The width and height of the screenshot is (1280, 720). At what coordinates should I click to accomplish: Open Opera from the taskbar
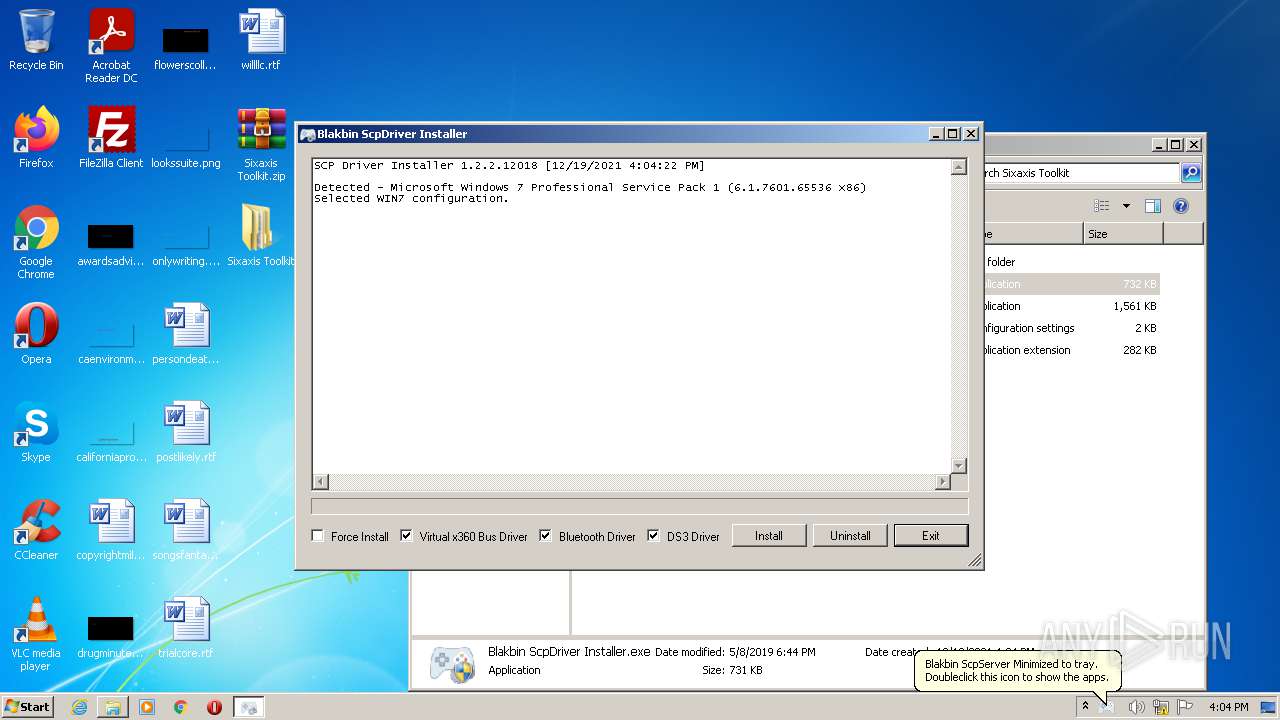tap(215, 707)
